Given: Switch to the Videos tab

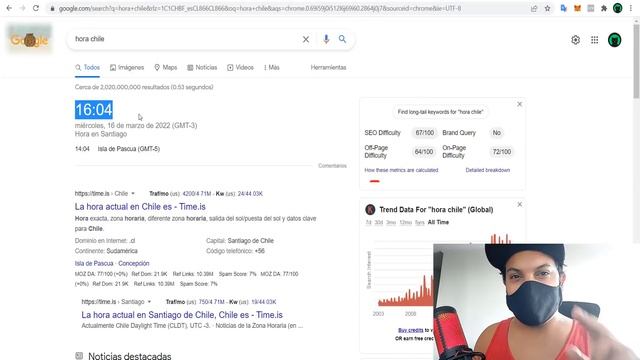Looking at the screenshot, I should click(240, 68).
